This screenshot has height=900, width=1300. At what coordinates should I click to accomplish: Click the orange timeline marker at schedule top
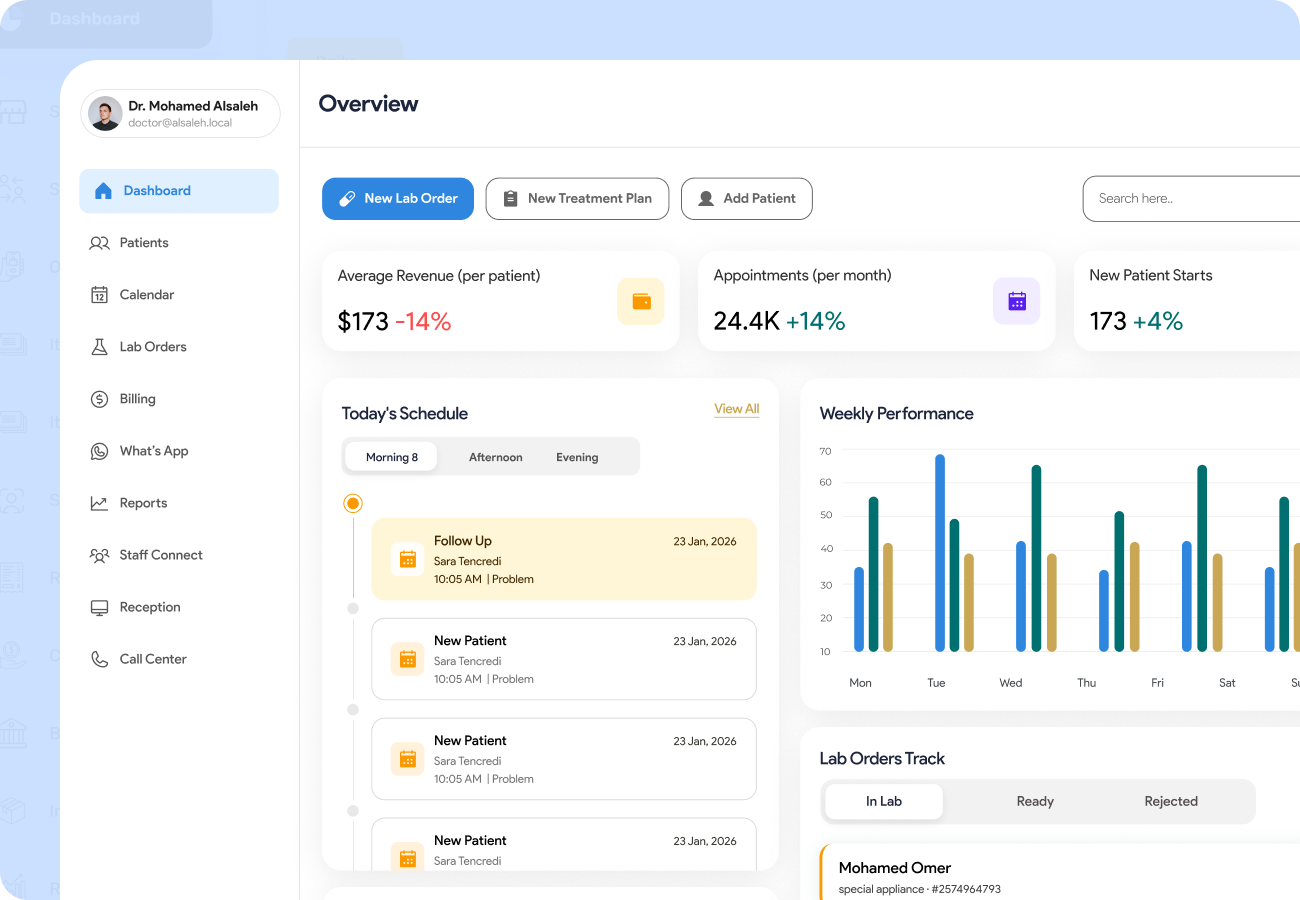point(352,503)
